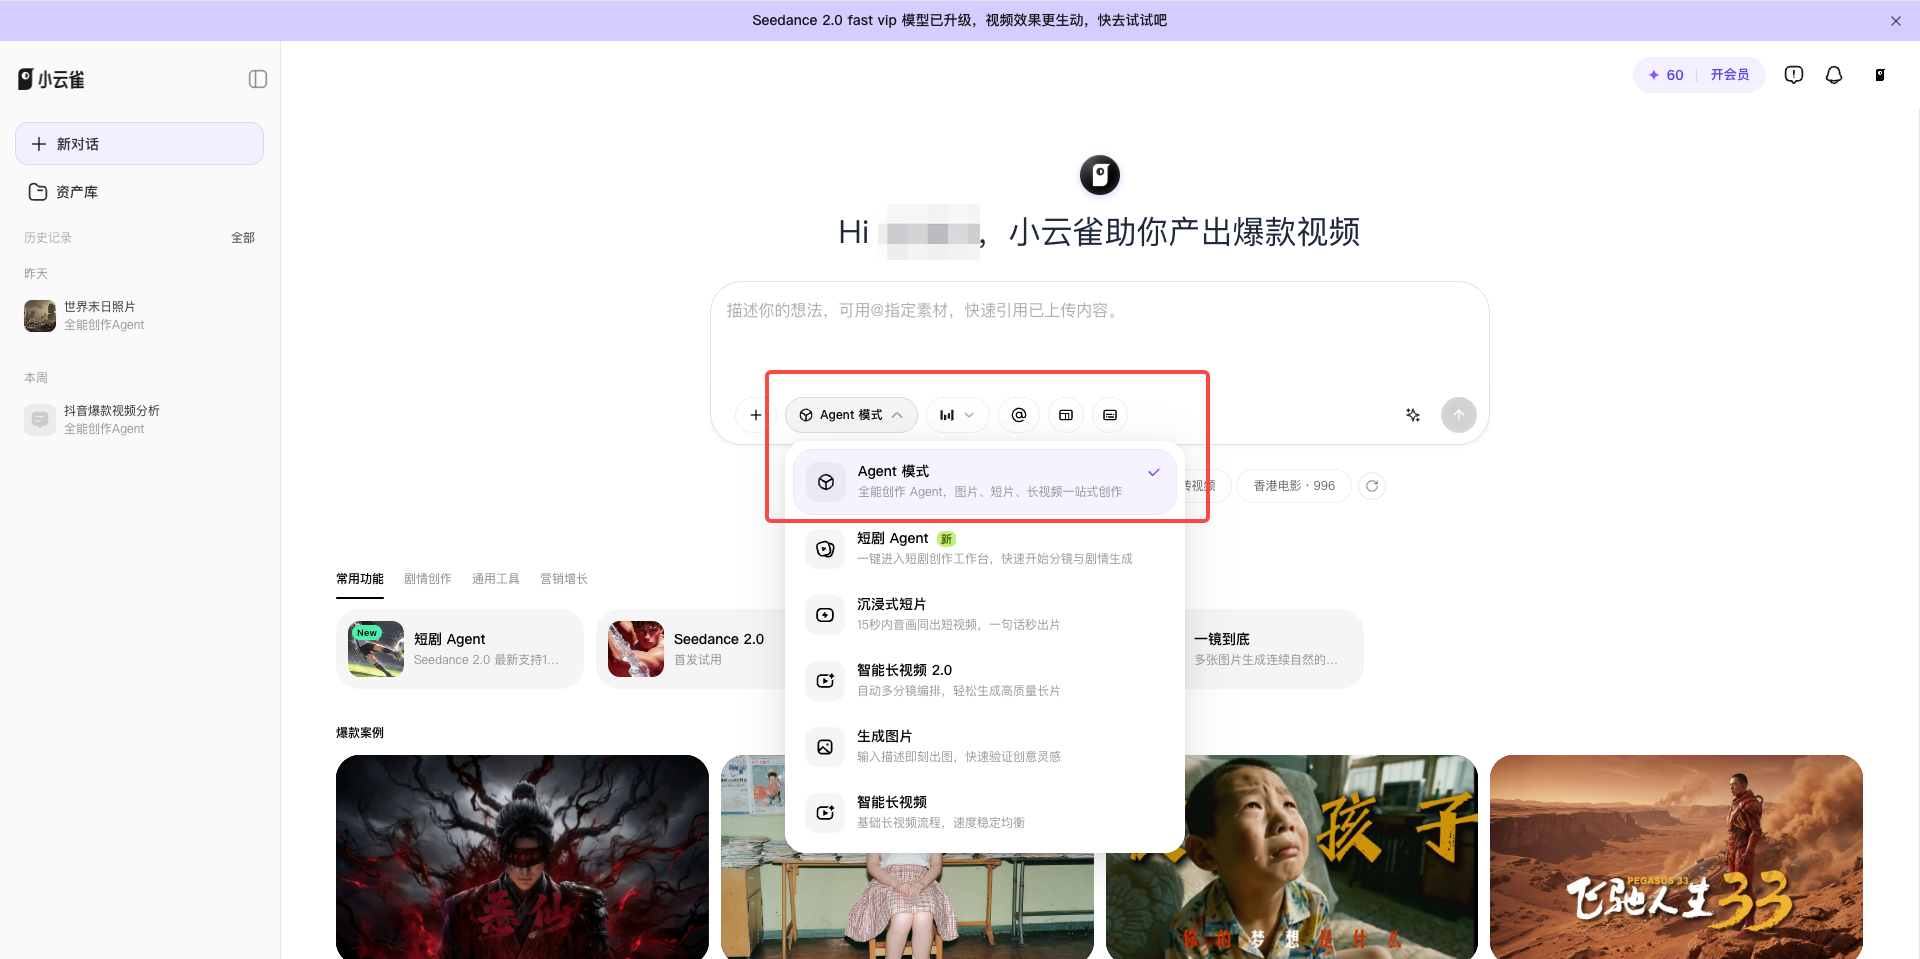This screenshot has height=959, width=1920.
Task: Click 新对话 button
Action: click(139, 144)
